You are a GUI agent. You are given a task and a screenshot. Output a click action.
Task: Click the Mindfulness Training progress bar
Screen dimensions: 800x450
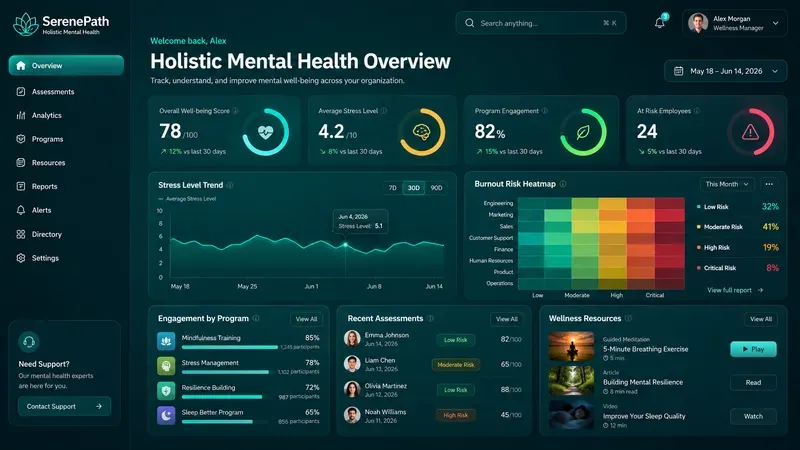click(x=230, y=347)
